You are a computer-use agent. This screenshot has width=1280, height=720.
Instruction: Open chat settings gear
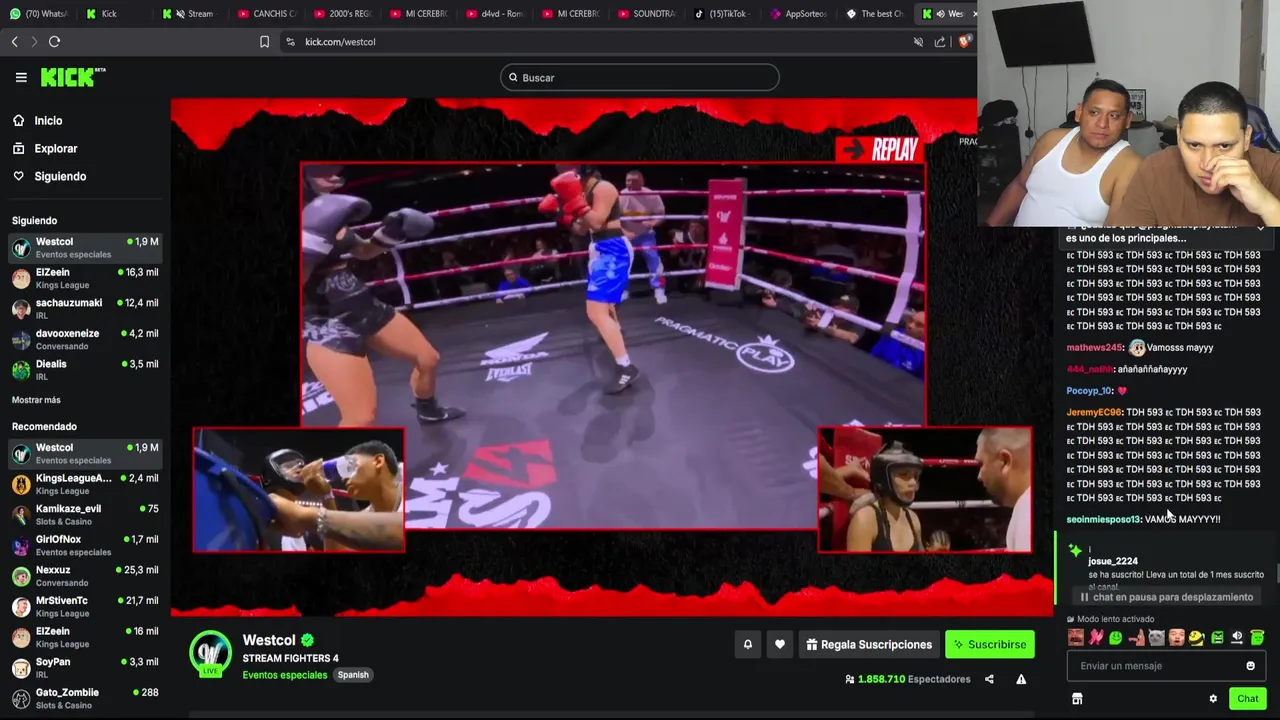(x=1213, y=699)
